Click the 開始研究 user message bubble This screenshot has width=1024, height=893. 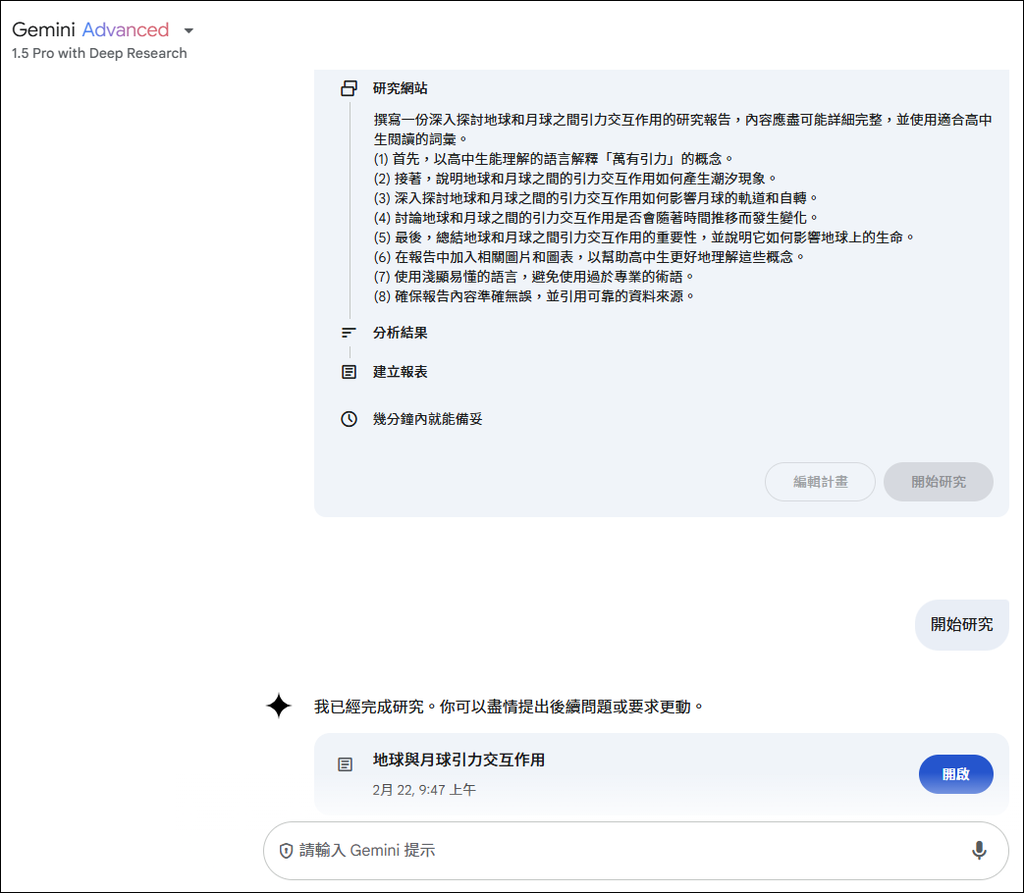(x=962, y=625)
